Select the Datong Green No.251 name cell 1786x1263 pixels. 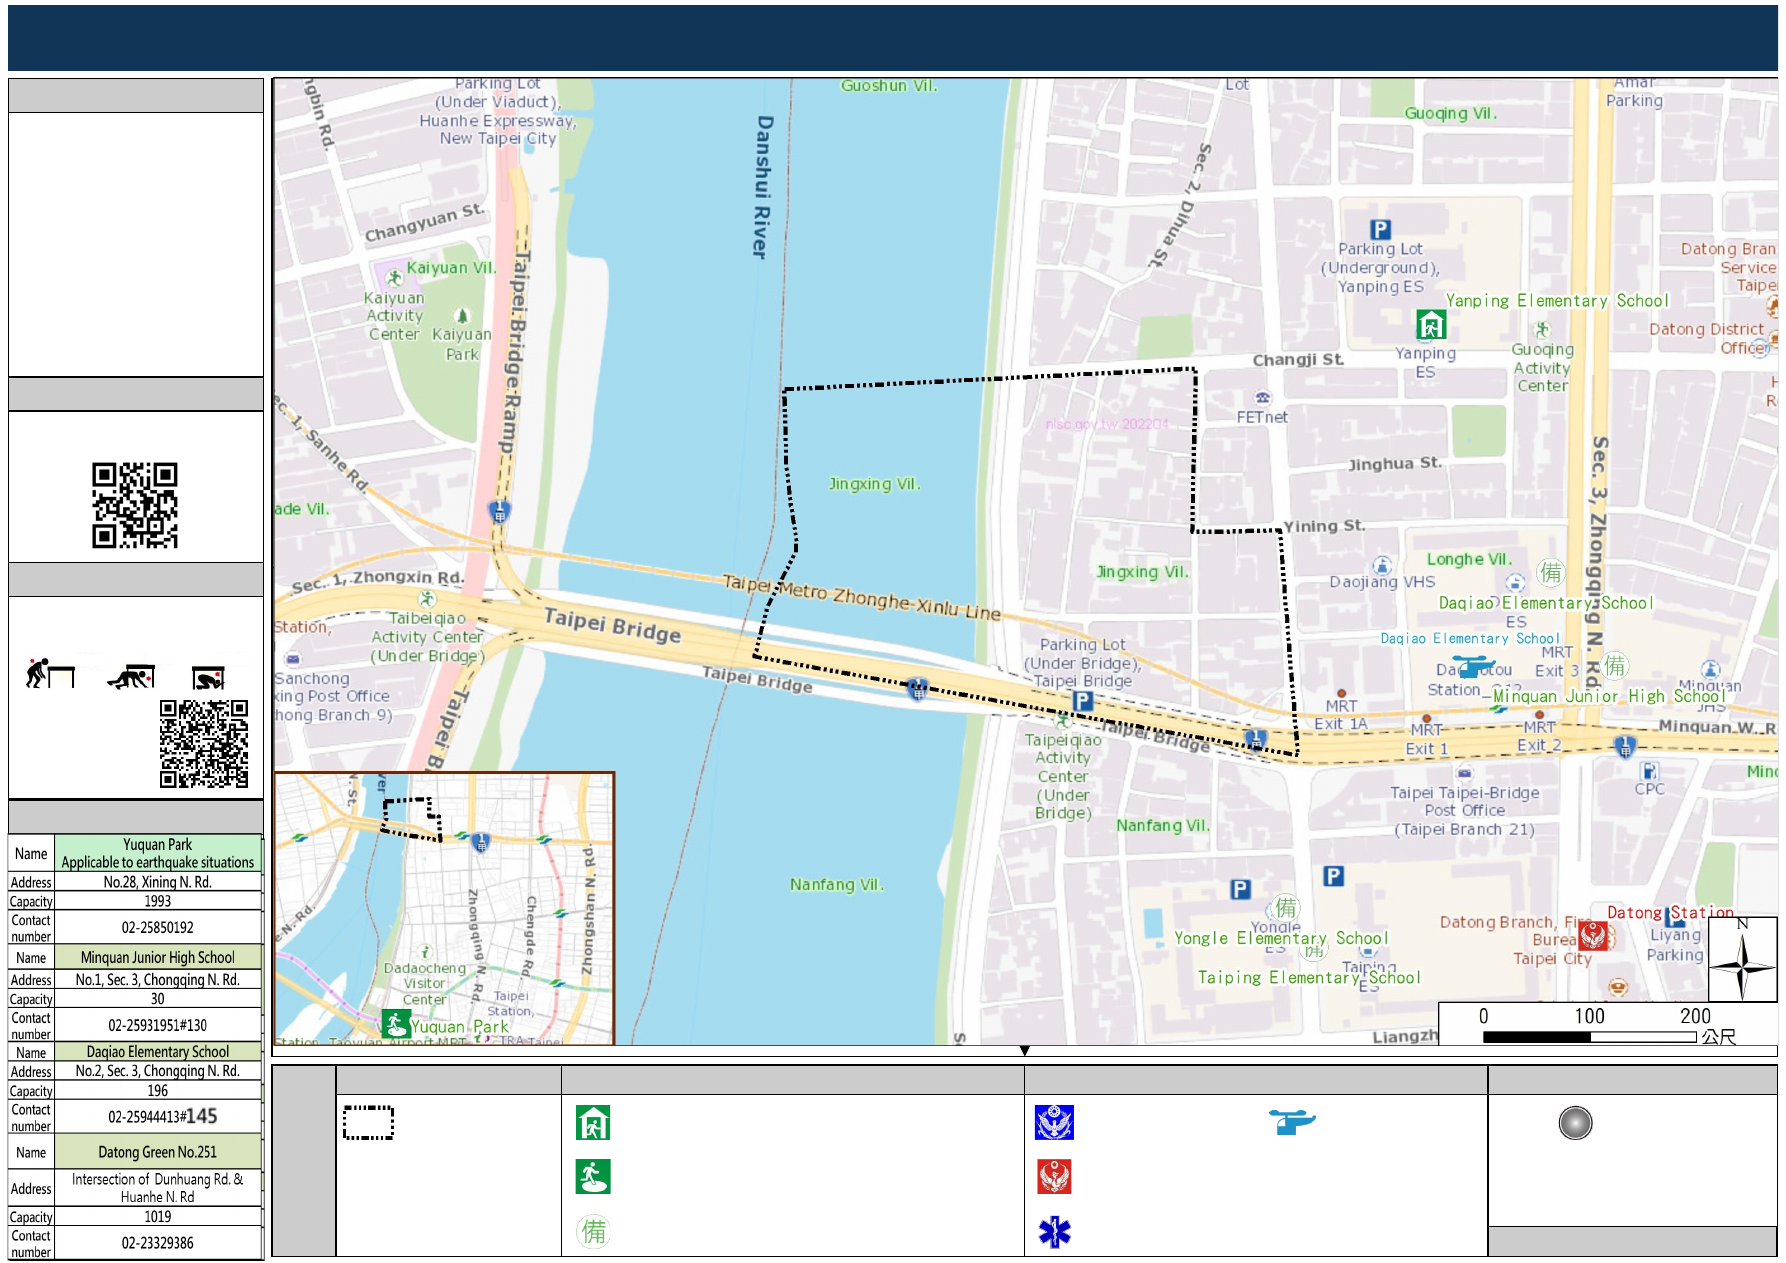(158, 1152)
